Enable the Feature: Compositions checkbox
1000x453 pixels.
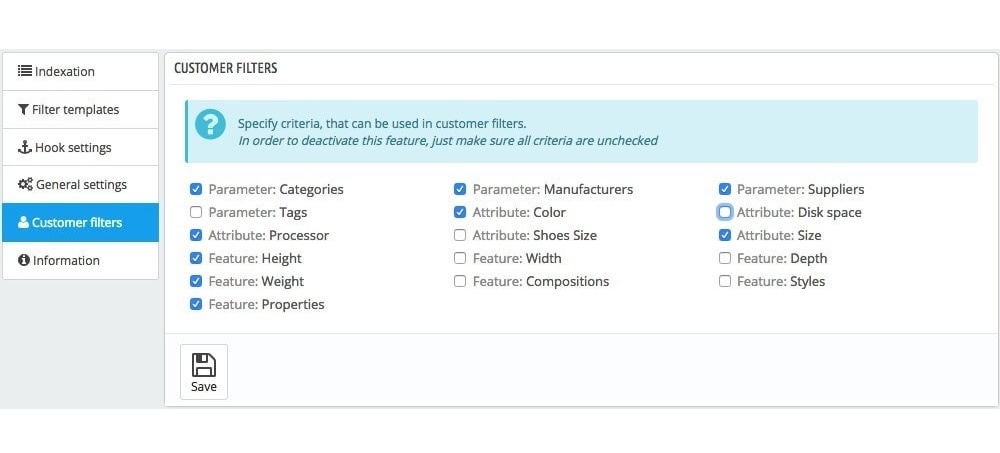coord(460,281)
